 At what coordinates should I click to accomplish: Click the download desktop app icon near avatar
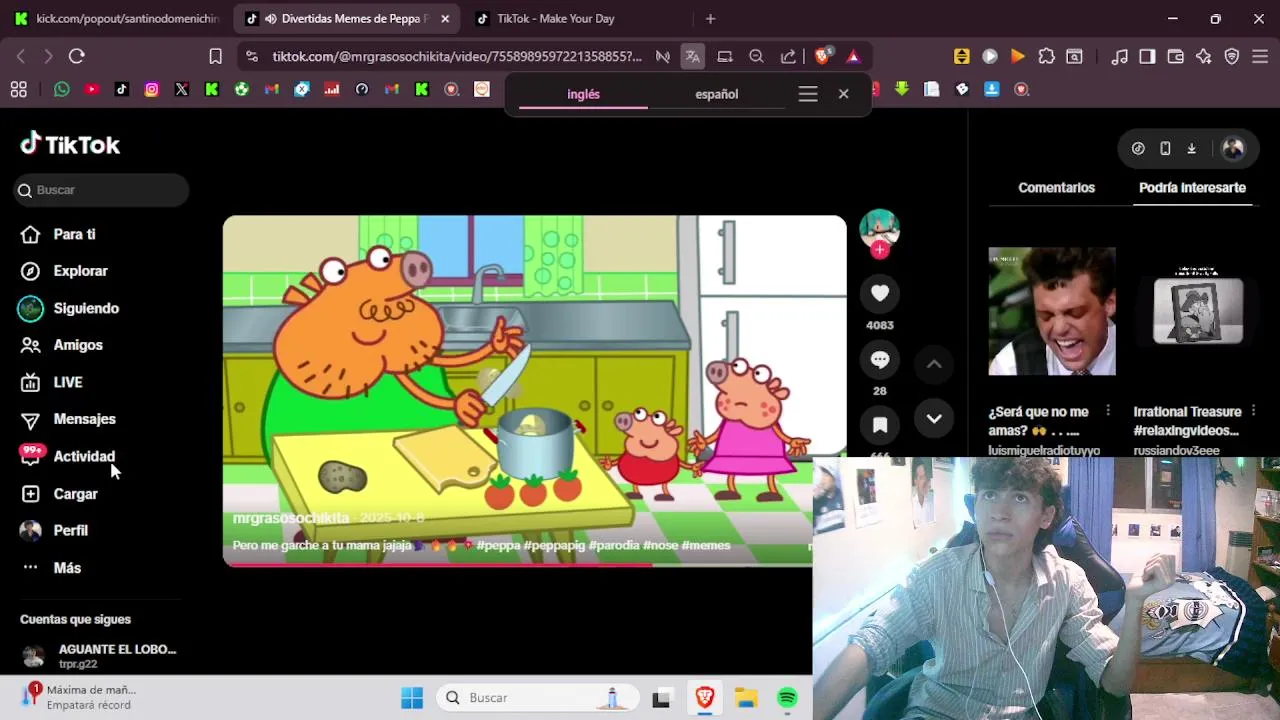click(1191, 148)
